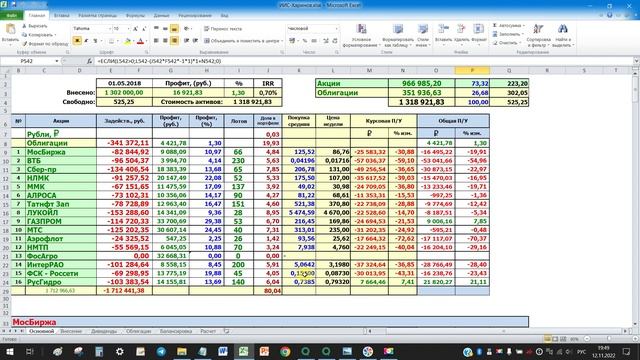Open Telegram from the taskbar

(161, 351)
